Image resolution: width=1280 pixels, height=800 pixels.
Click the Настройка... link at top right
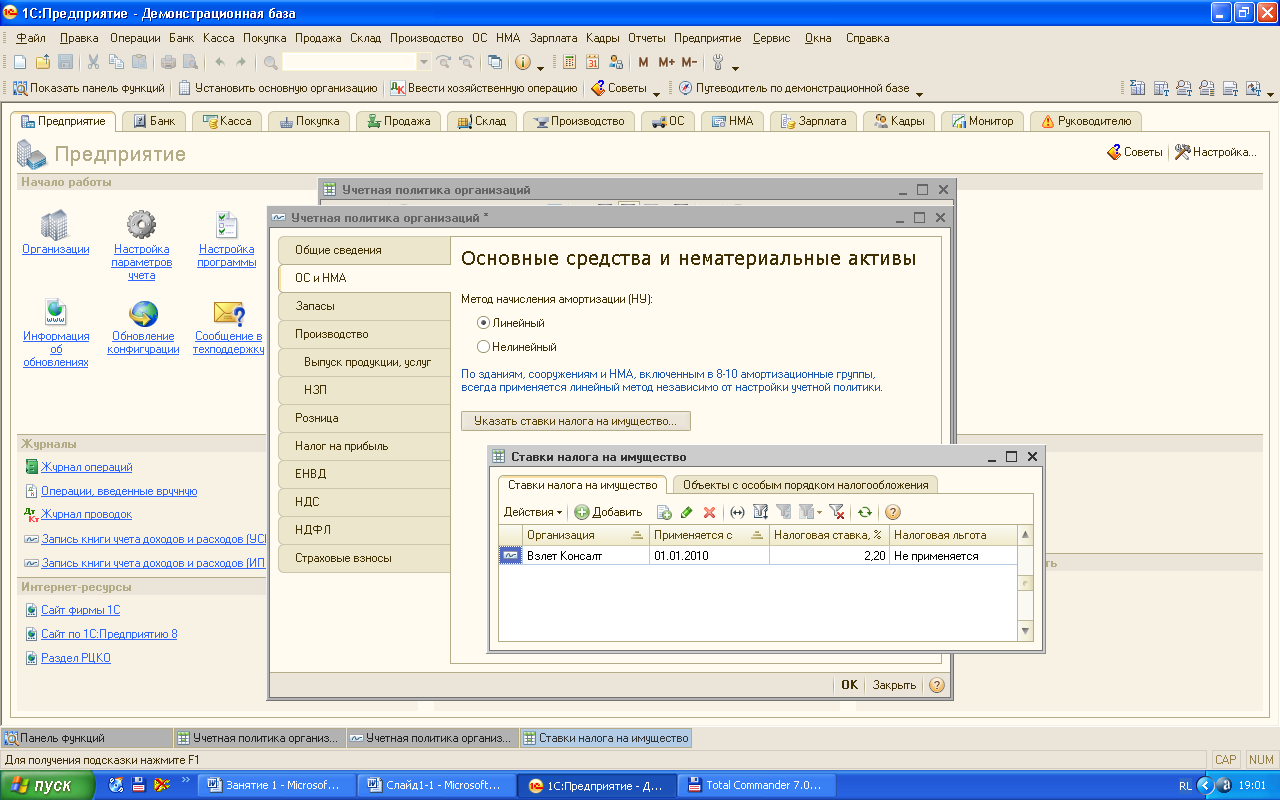[x=1215, y=152]
